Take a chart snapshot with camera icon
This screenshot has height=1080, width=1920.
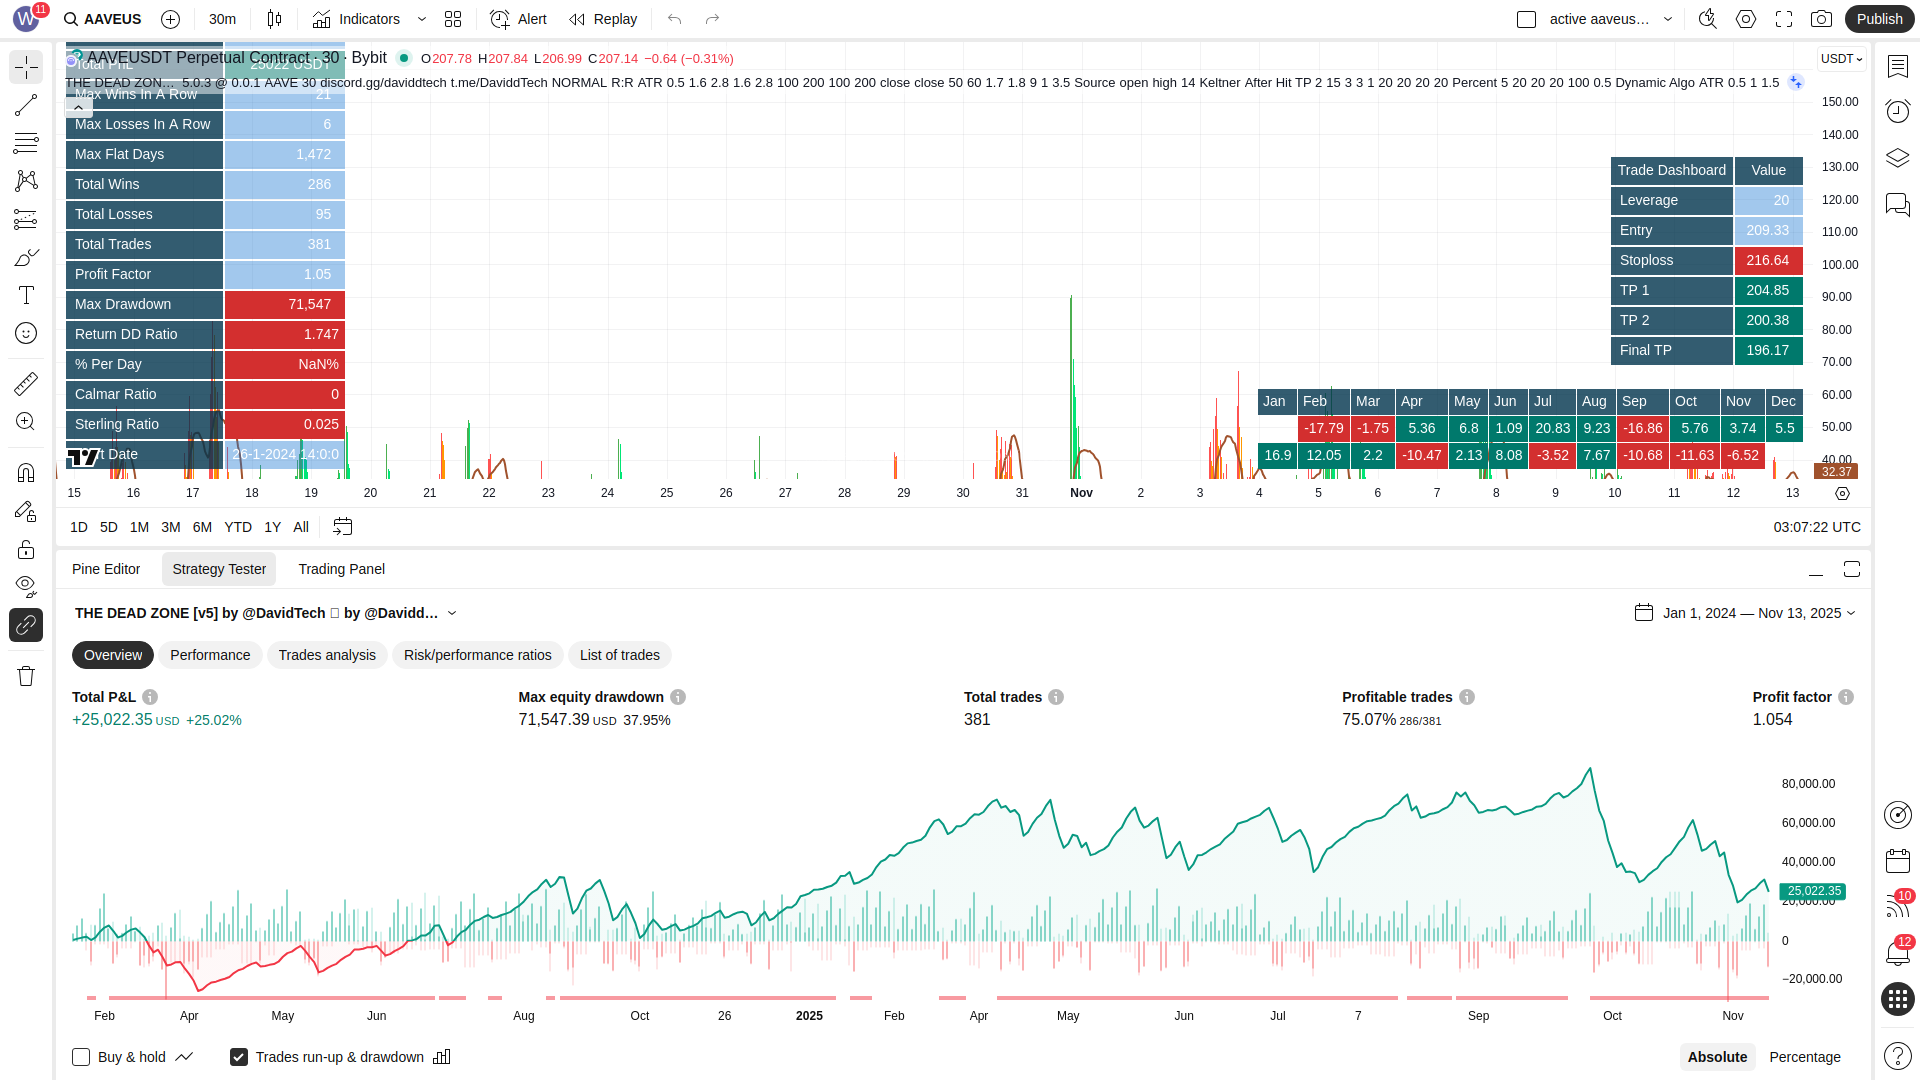[1821, 19]
